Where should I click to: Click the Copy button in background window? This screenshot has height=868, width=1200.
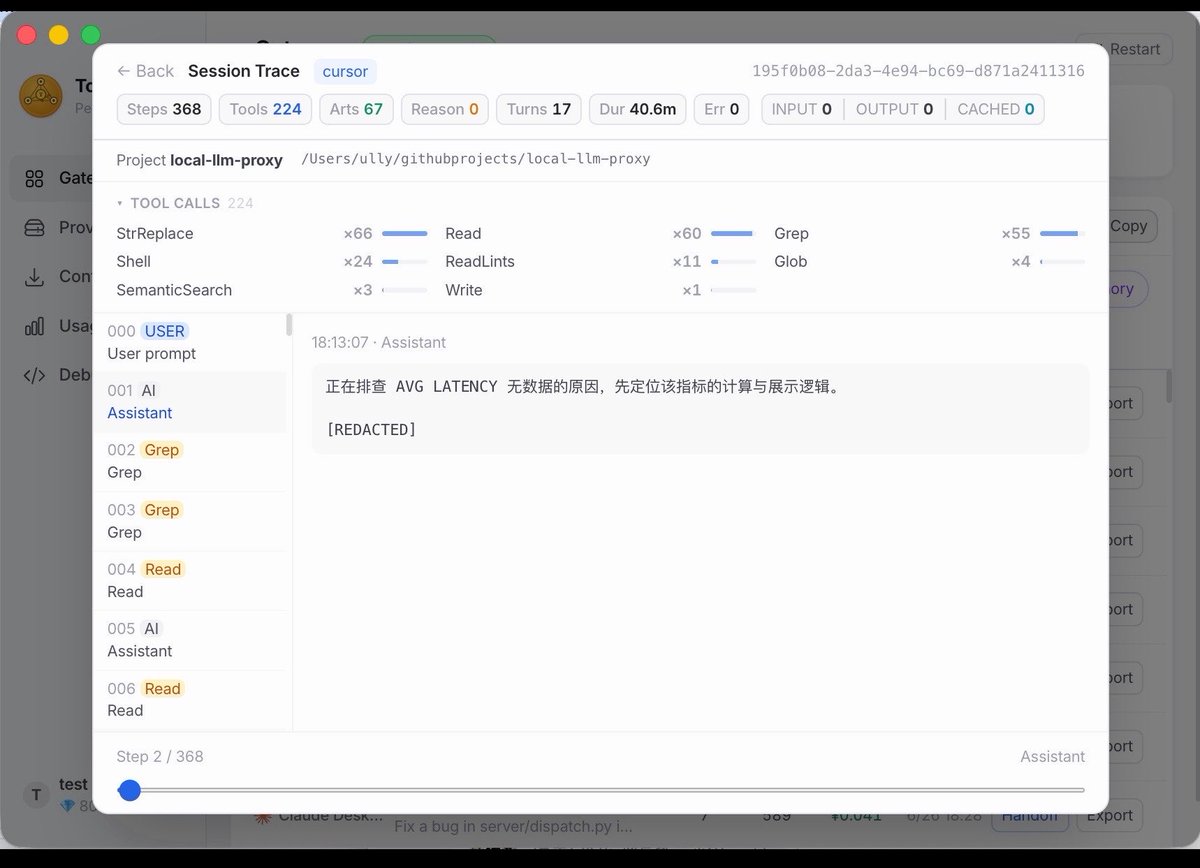point(1130,226)
